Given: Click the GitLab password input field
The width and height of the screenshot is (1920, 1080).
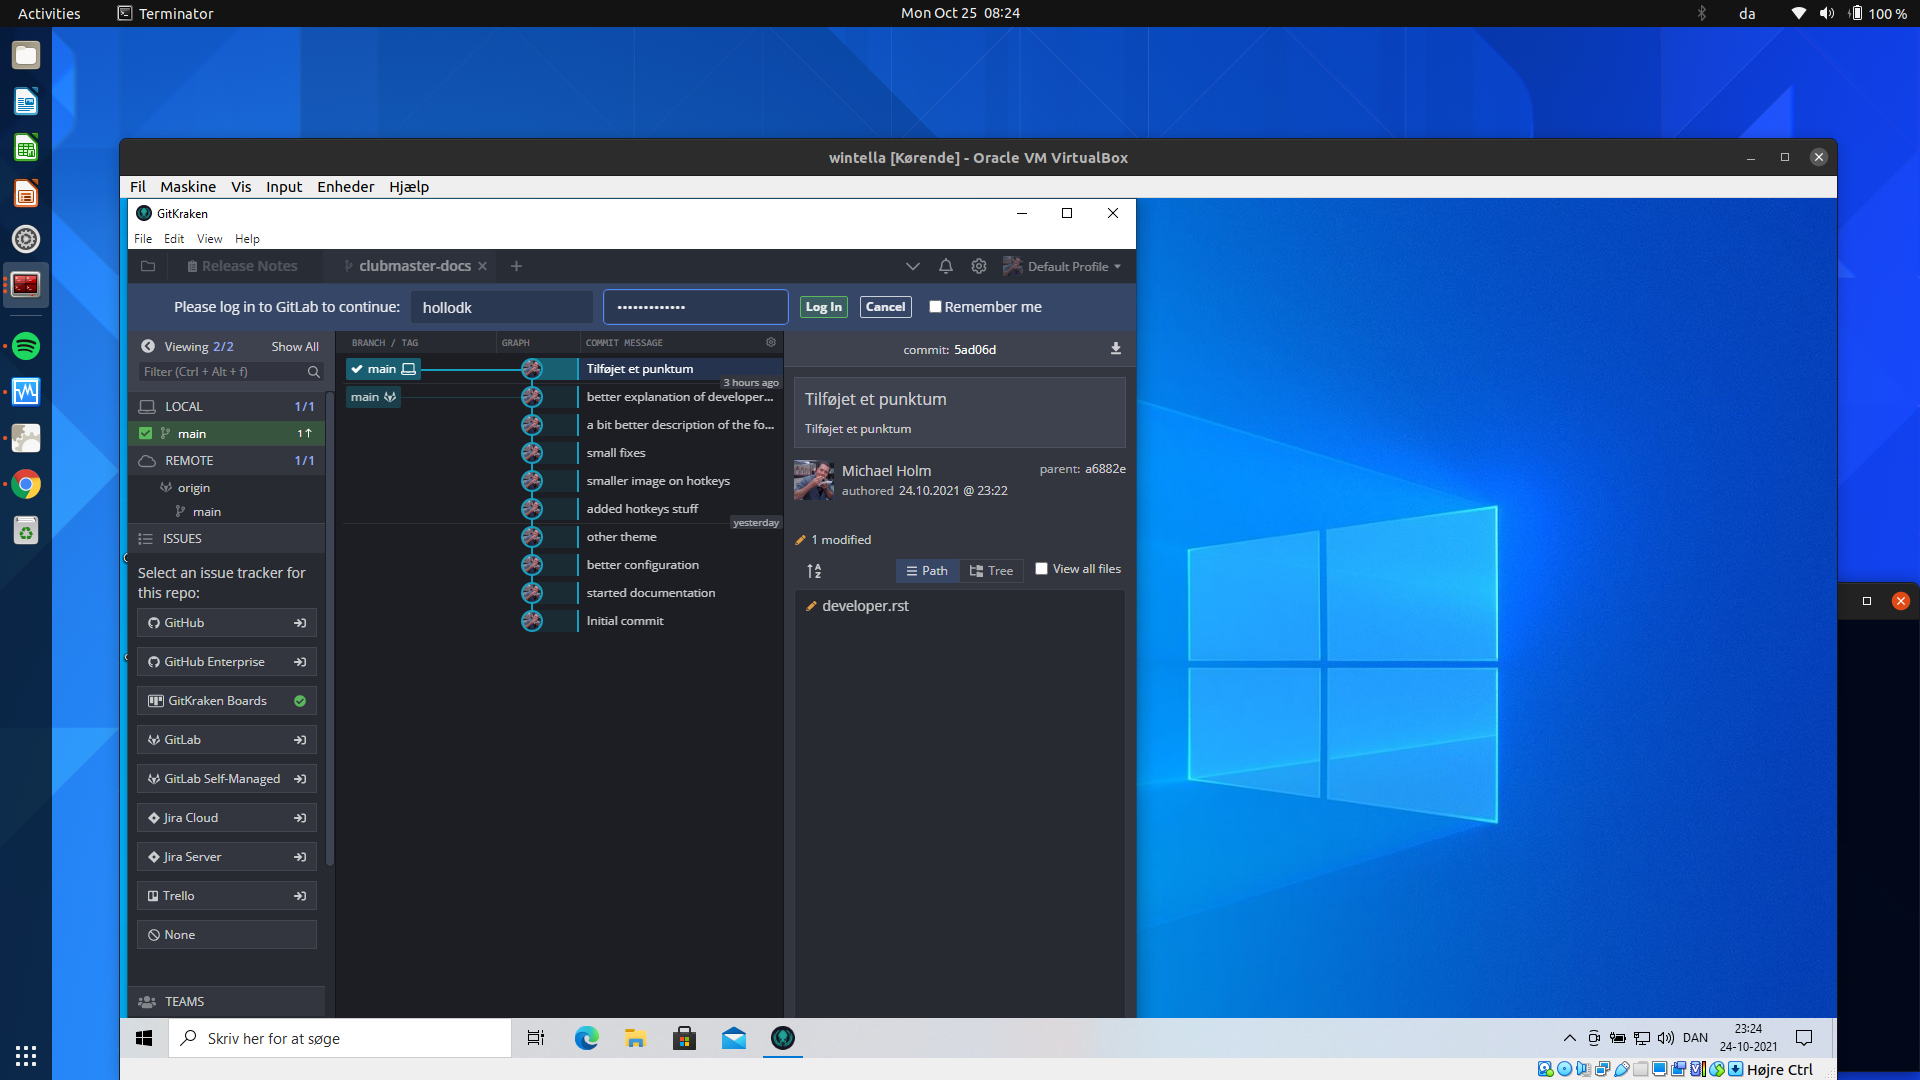Looking at the screenshot, I should 696,307.
